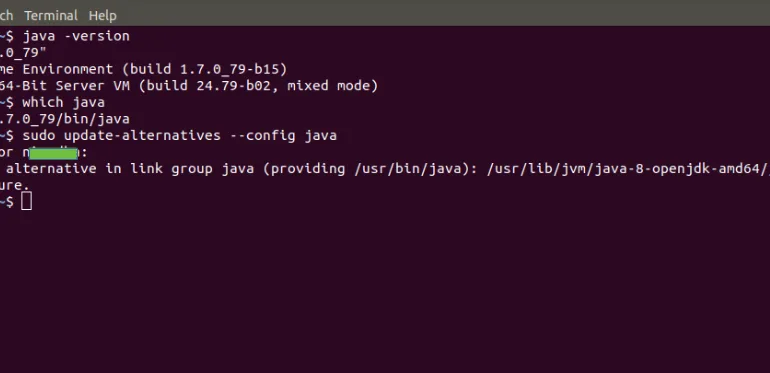Click 'update-alternatives' in the sudo command
Screen dimensions: 770x373
pyautogui.click(x=142, y=135)
